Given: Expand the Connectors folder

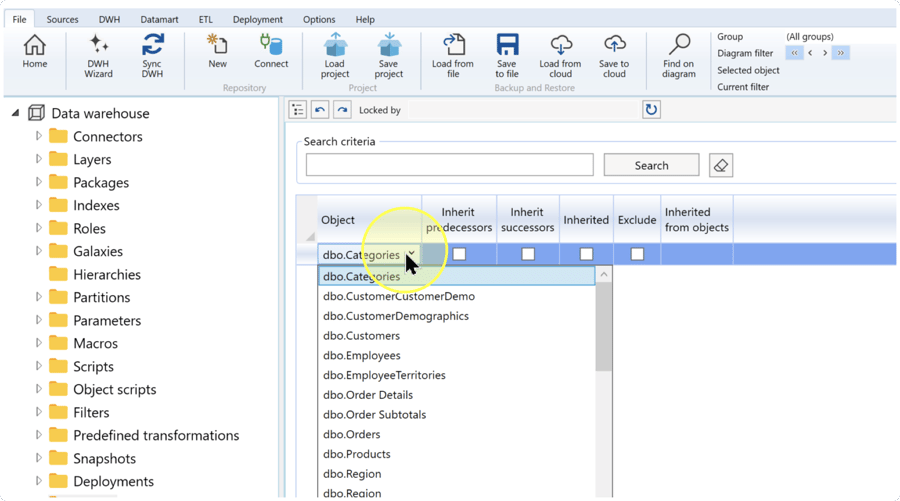Looking at the screenshot, I should (38, 136).
